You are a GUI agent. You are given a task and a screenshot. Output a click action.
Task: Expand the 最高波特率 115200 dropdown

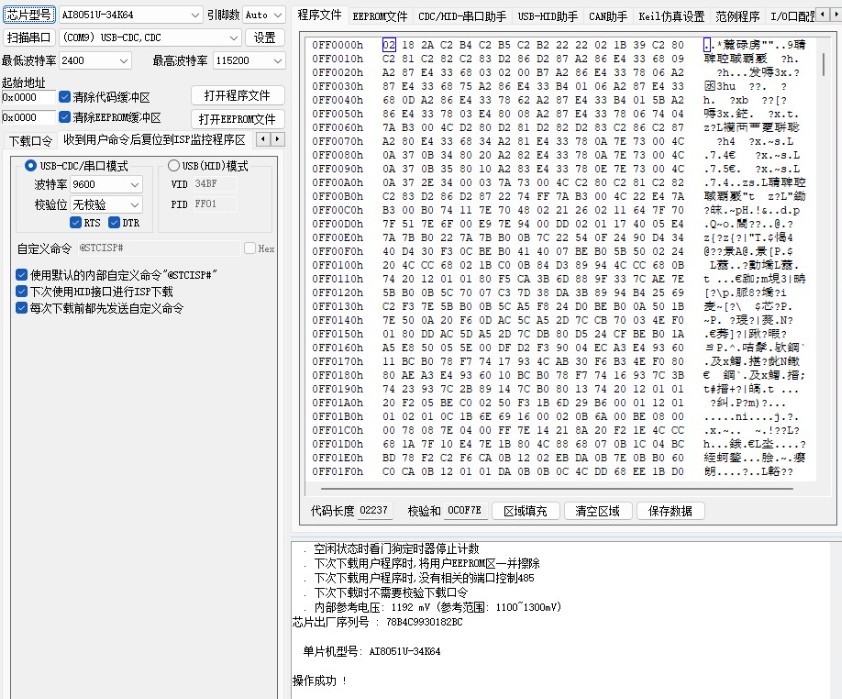click(x=248, y=61)
